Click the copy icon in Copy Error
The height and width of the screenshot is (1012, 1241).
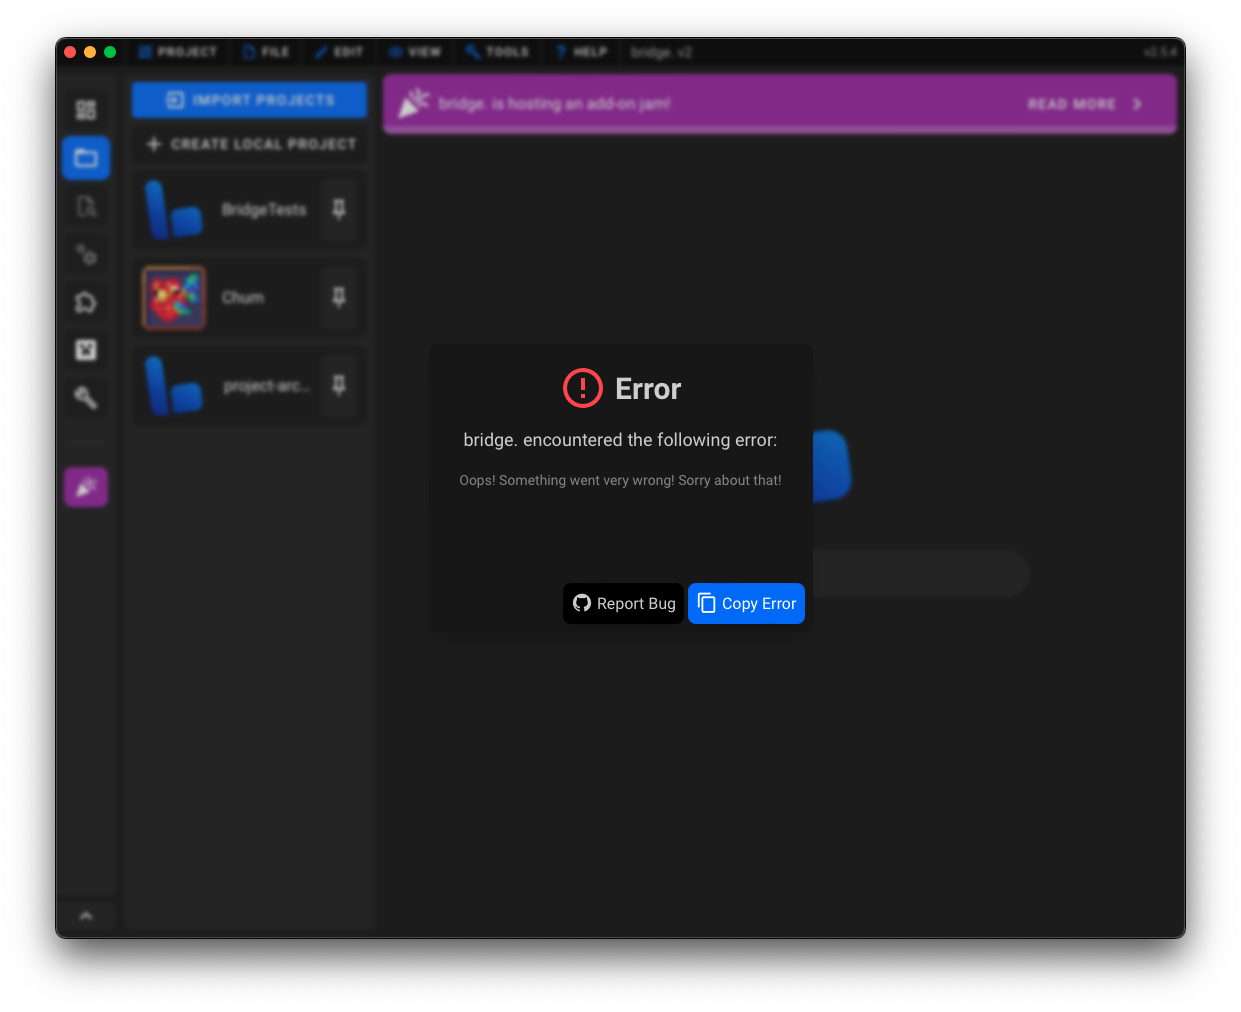706,603
